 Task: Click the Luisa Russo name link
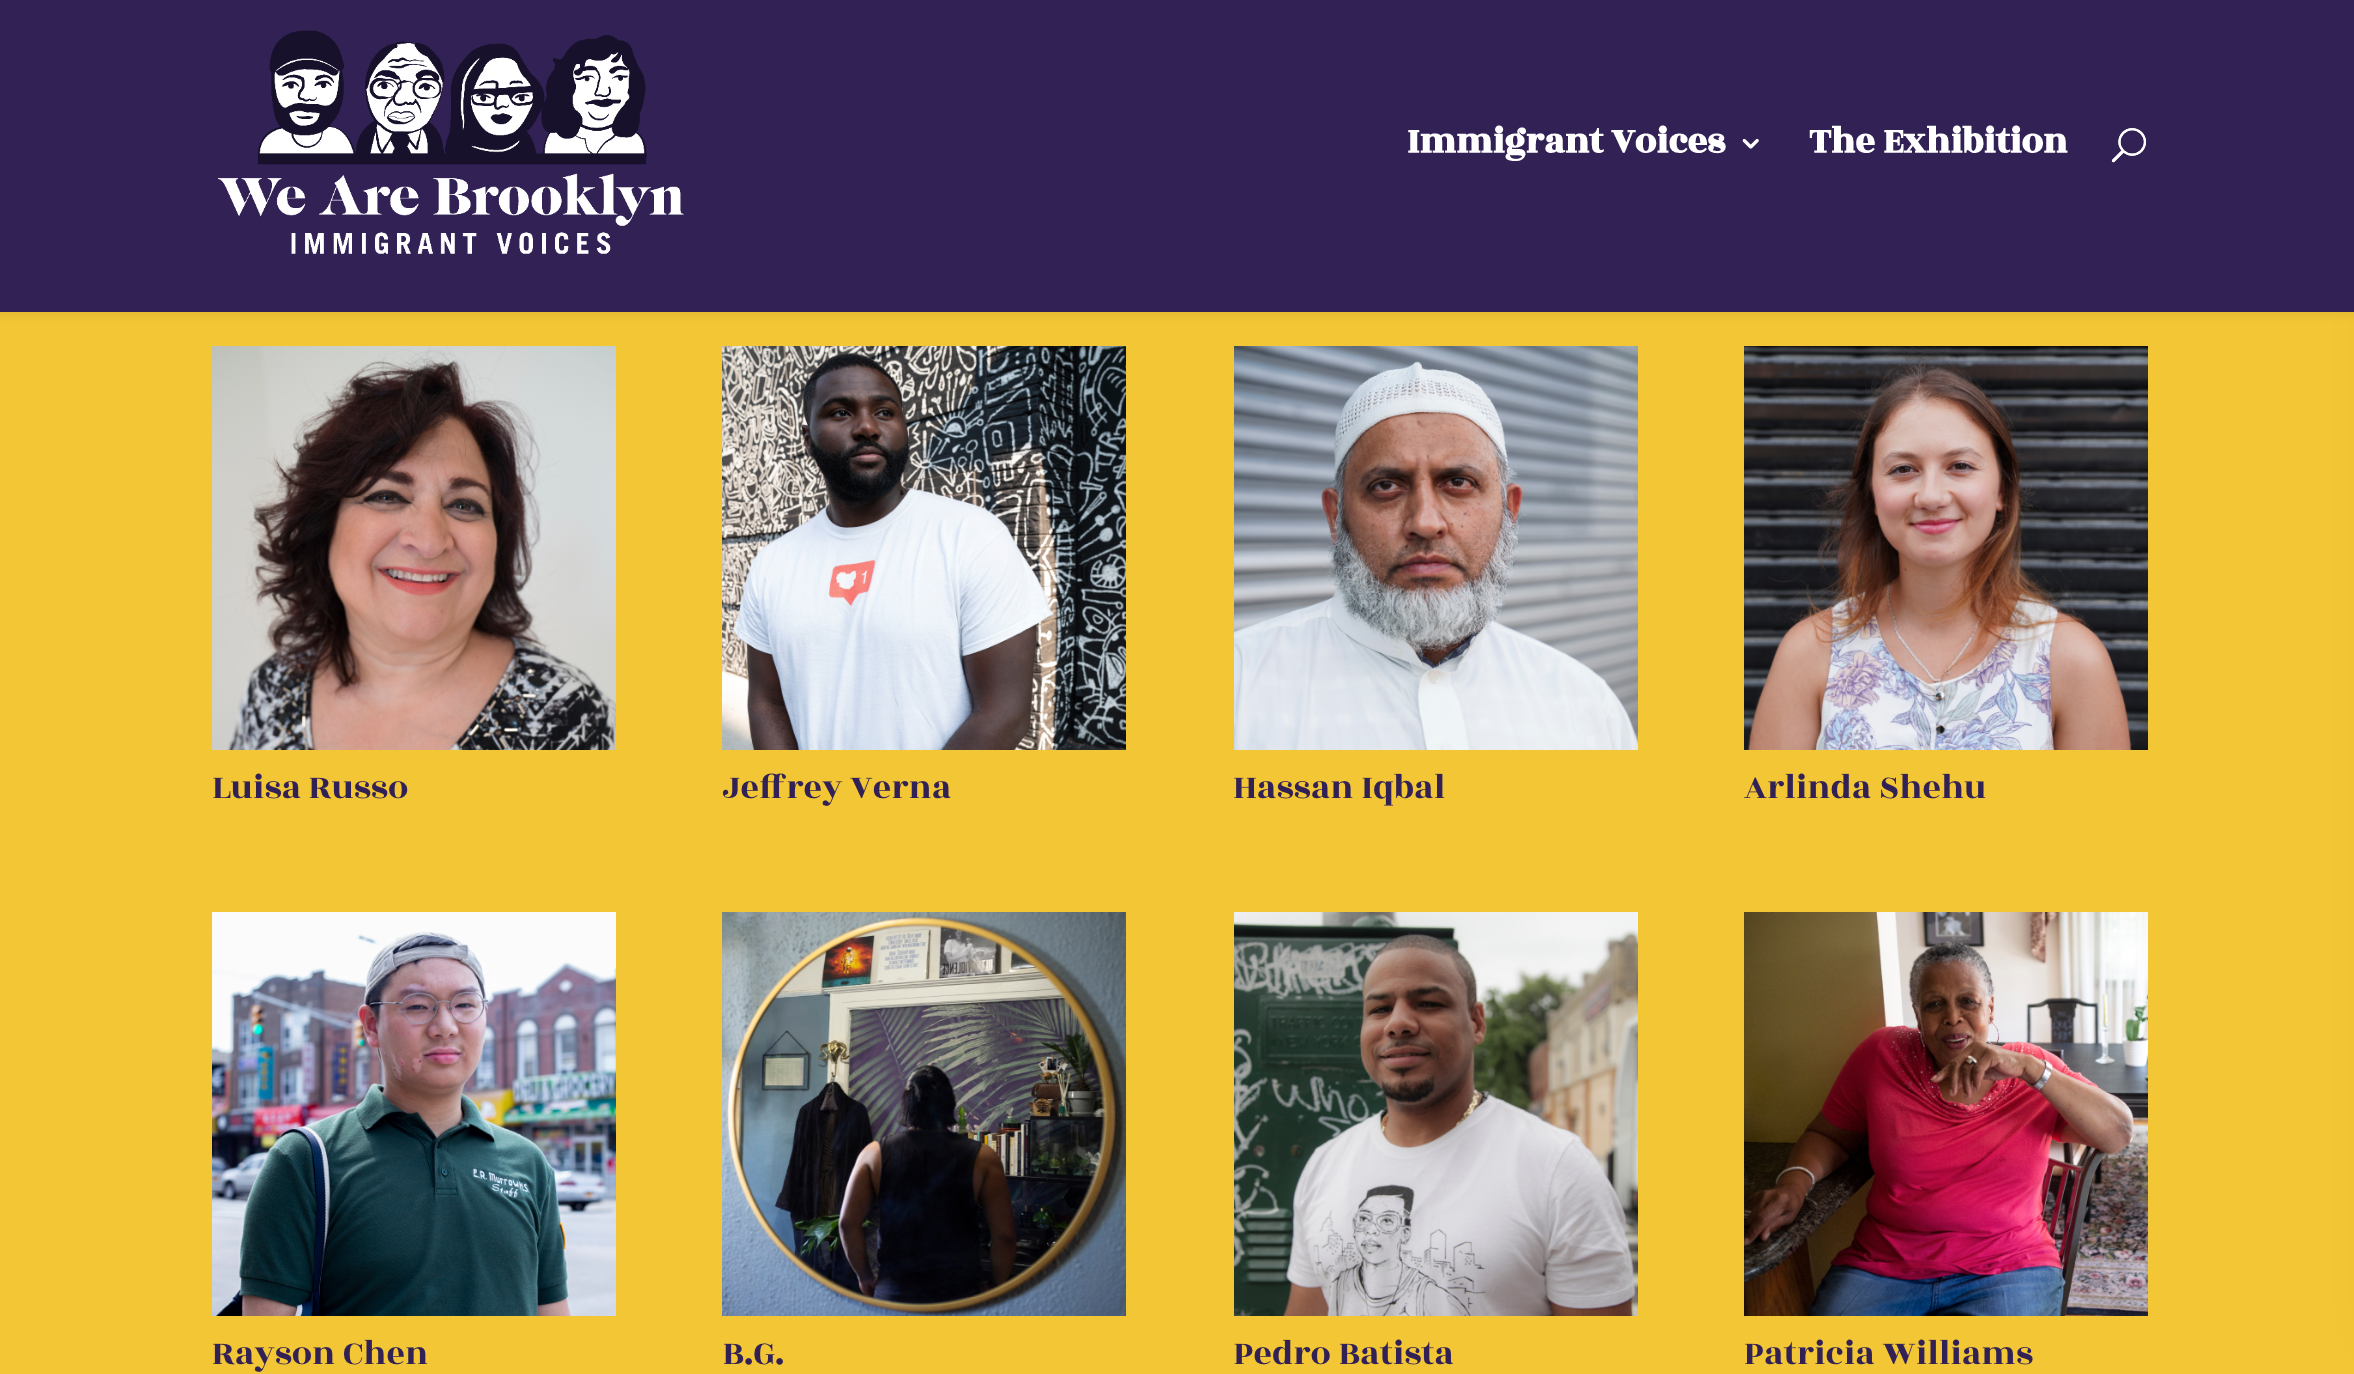(x=310, y=788)
